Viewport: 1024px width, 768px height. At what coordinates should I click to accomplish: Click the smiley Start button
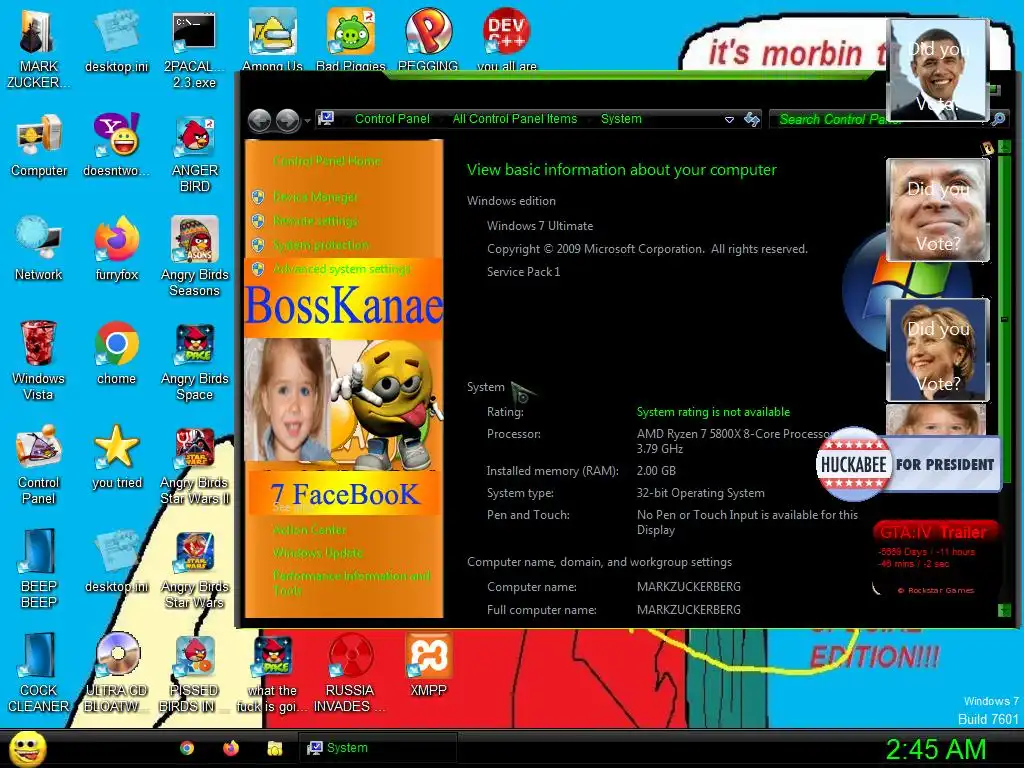[27, 748]
